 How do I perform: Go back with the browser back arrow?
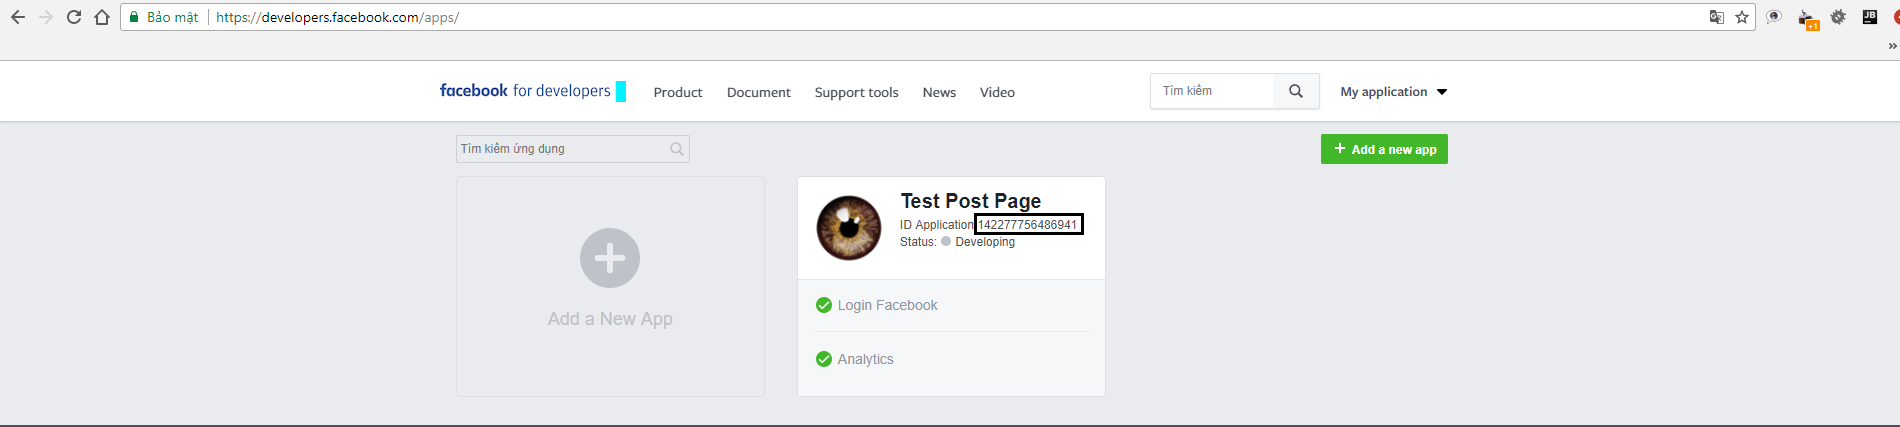coord(18,17)
